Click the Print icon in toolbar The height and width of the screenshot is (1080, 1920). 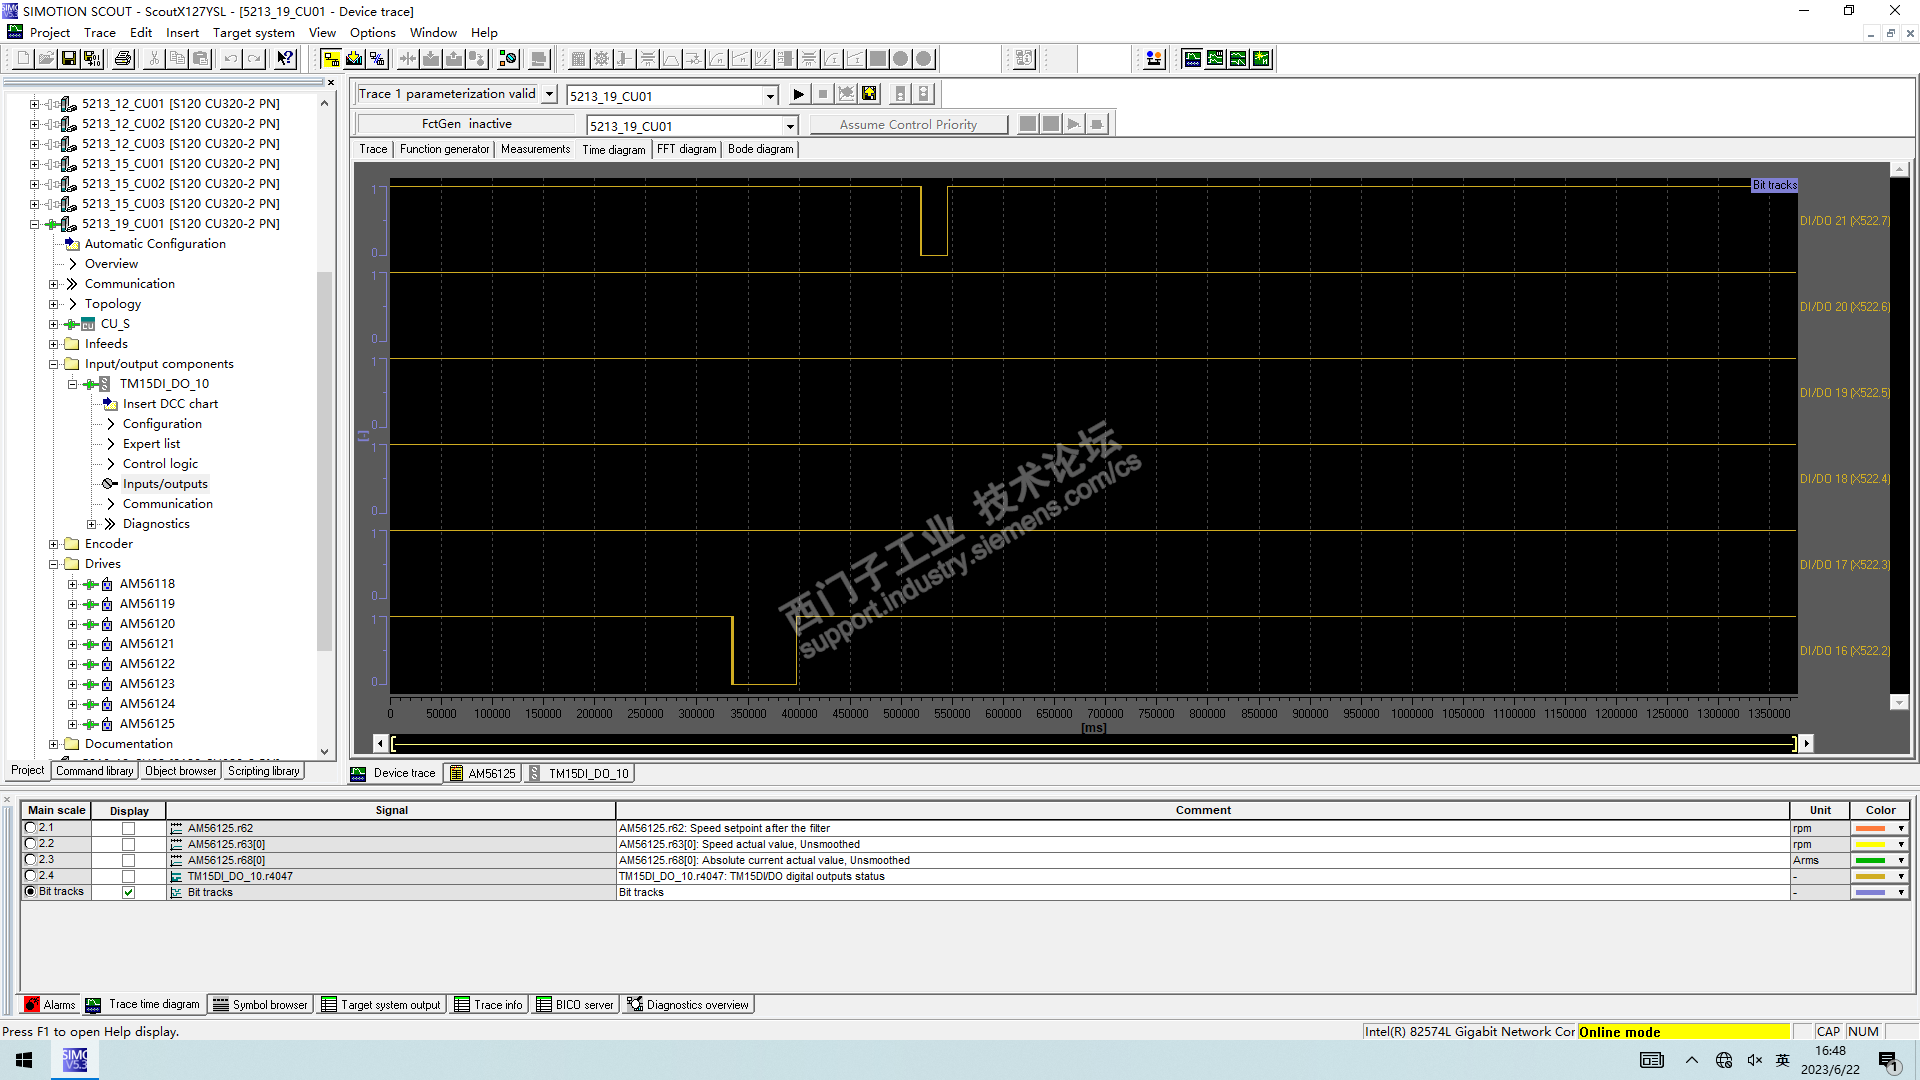point(123,59)
